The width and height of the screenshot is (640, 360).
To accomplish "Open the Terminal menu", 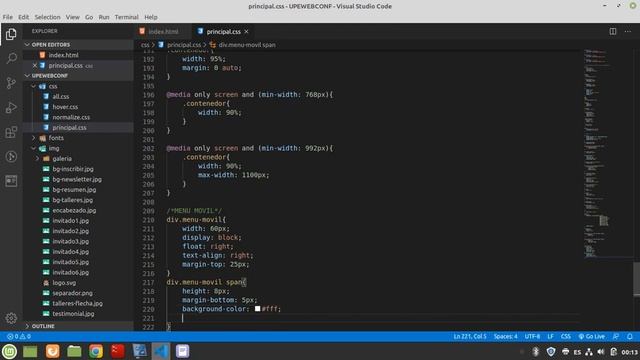I will click(127, 17).
